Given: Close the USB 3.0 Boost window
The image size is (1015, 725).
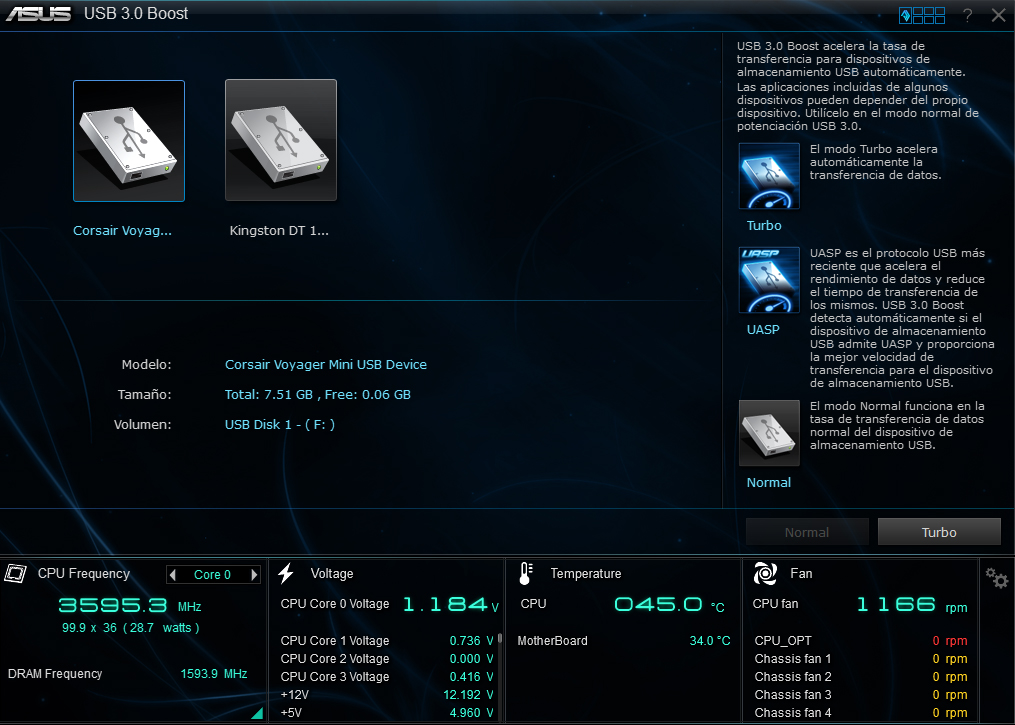Looking at the screenshot, I should (999, 16).
